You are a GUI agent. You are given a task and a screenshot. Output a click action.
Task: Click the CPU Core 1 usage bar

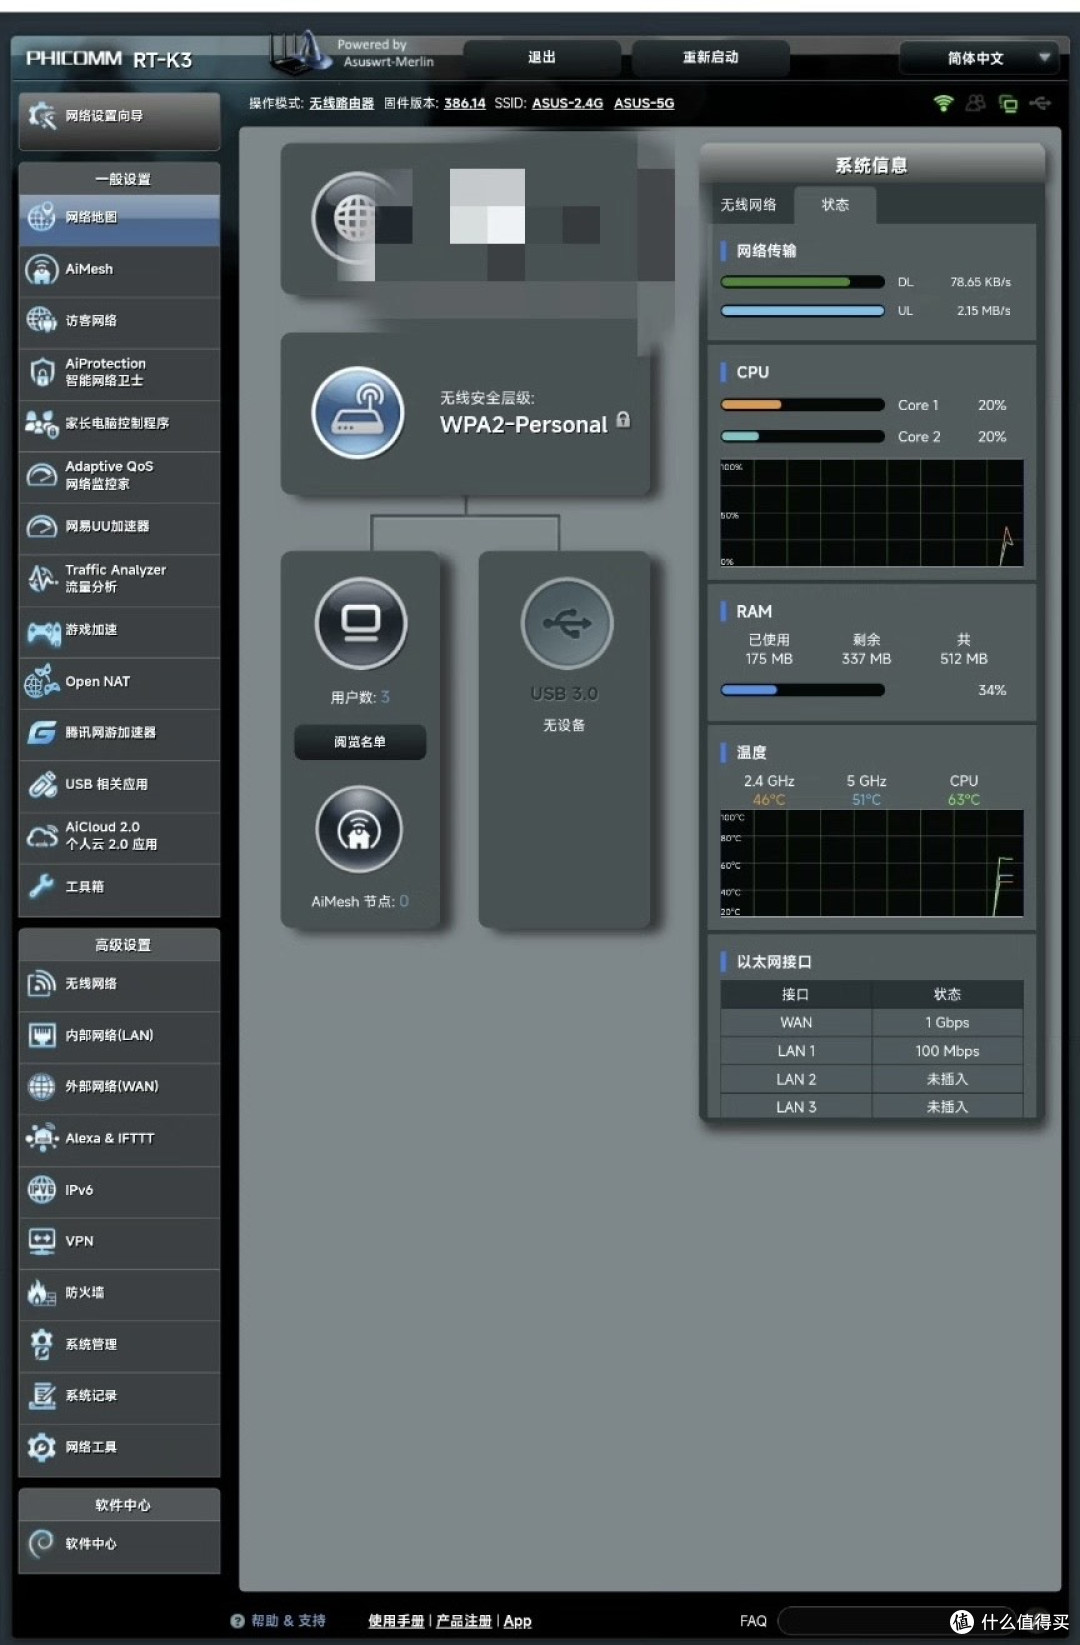[803, 405]
